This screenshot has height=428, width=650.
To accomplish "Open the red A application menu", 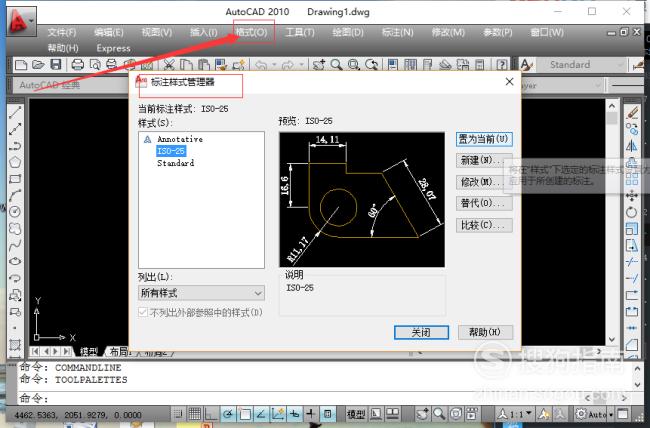I will (21, 21).
